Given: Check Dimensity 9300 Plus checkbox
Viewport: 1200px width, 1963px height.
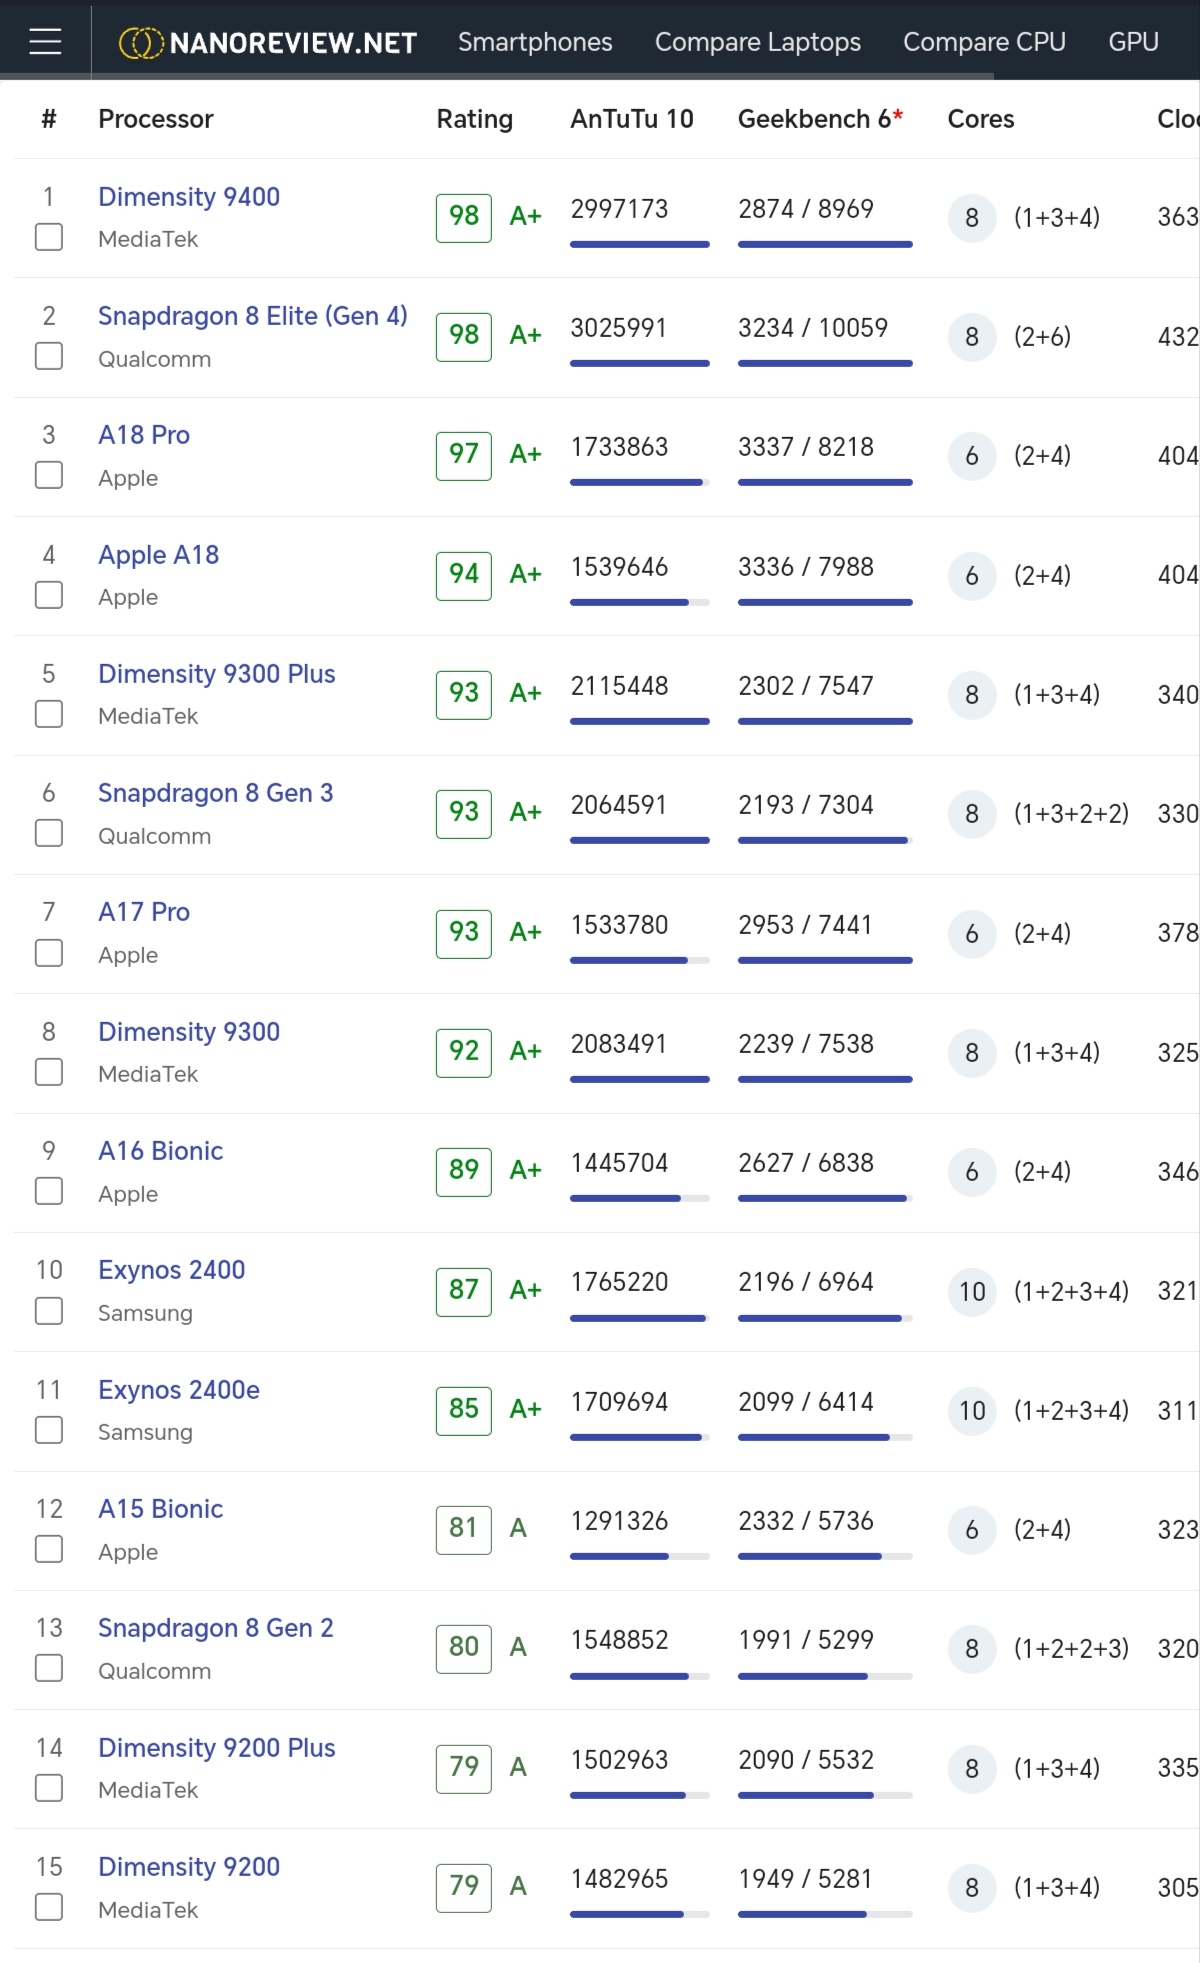Looking at the screenshot, I should pos(49,714).
